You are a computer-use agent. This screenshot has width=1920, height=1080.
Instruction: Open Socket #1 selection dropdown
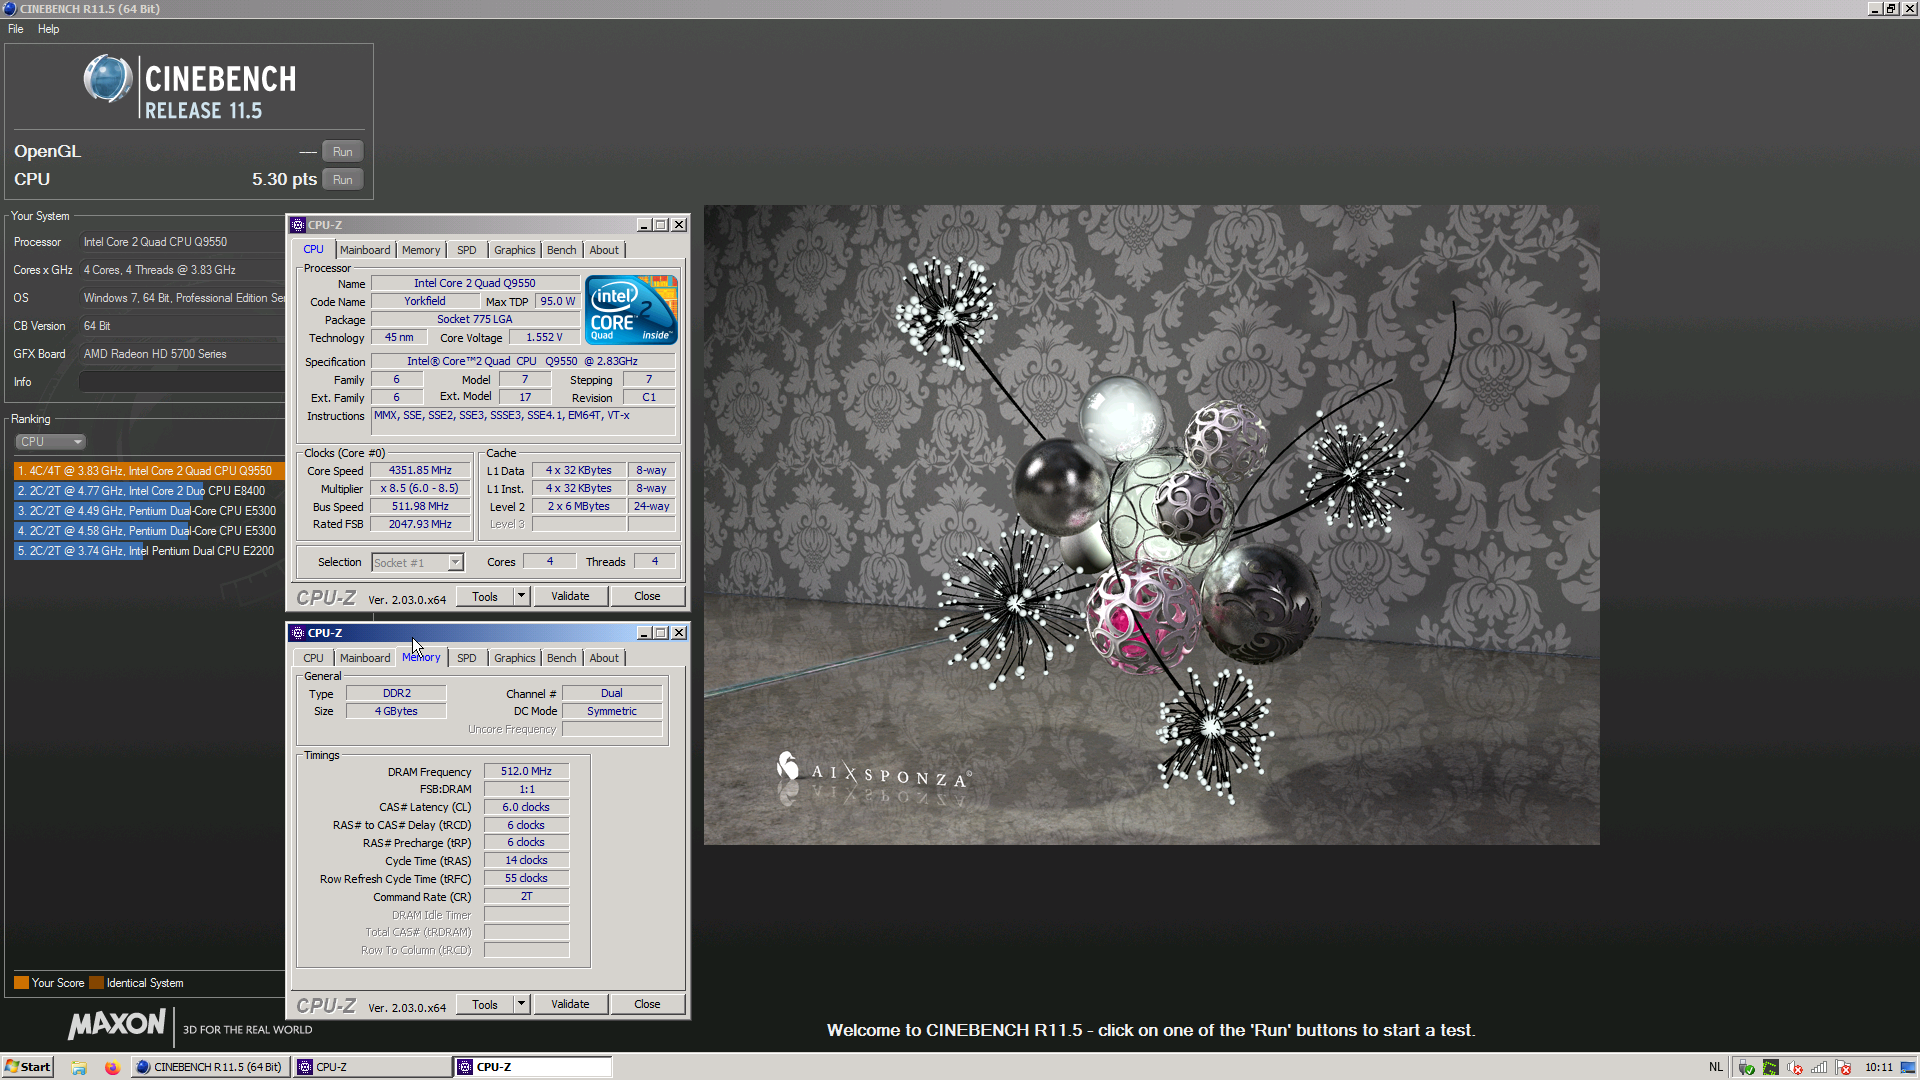417,563
